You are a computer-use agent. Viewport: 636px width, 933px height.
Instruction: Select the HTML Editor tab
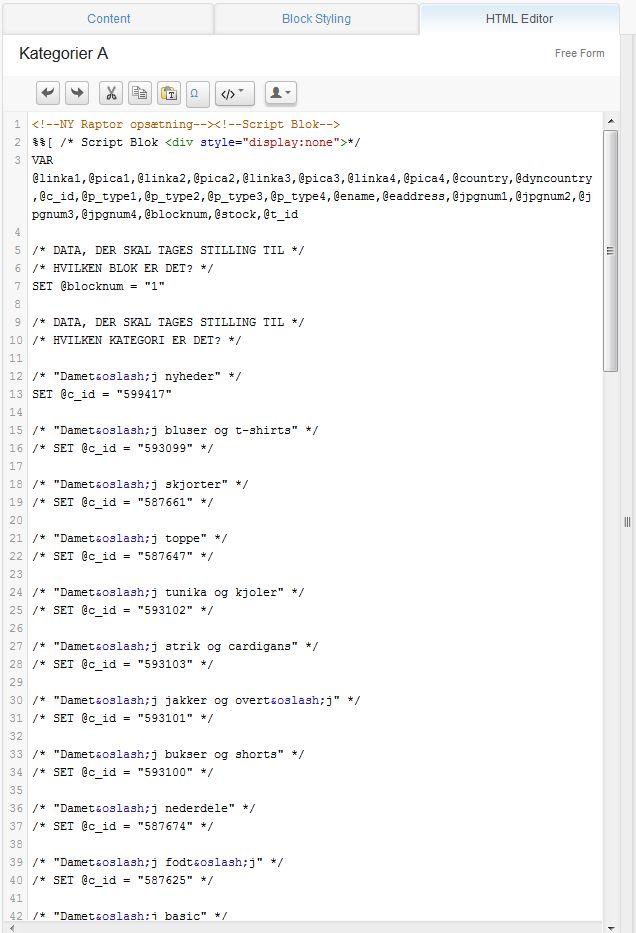pos(519,18)
